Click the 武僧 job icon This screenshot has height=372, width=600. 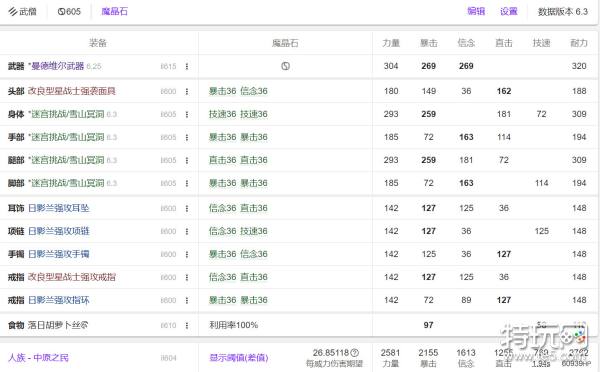pos(13,11)
